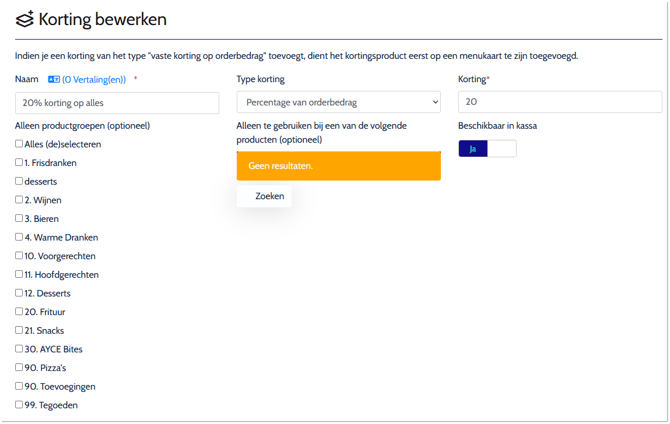
Task: Tick the desserts product group checkbox
Action: (19, 181)
